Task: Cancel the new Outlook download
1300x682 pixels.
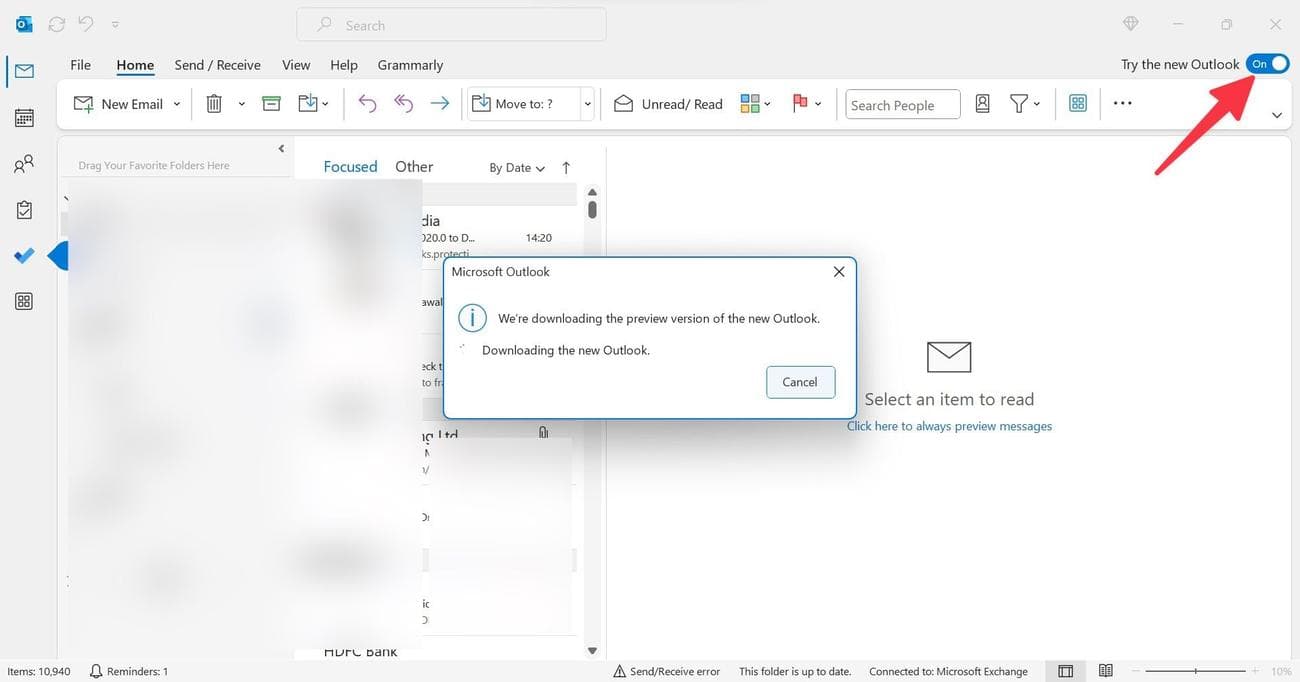Action: (x=800, y=382)
